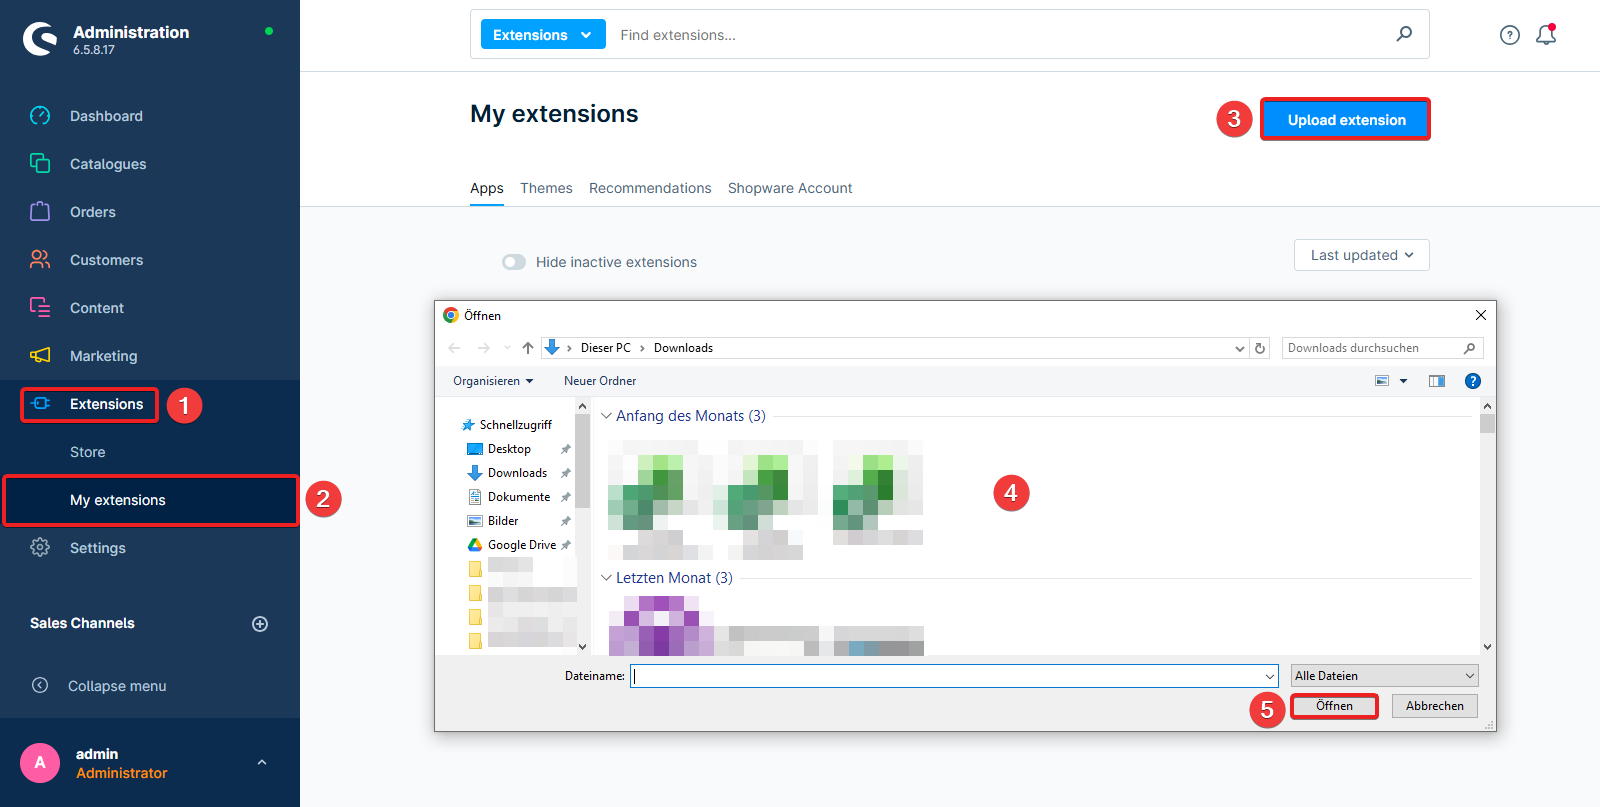Open the Last updated sort dropdown
Image resolution: width=1600 pixels, height=807 pixels.
(1361, 255)
